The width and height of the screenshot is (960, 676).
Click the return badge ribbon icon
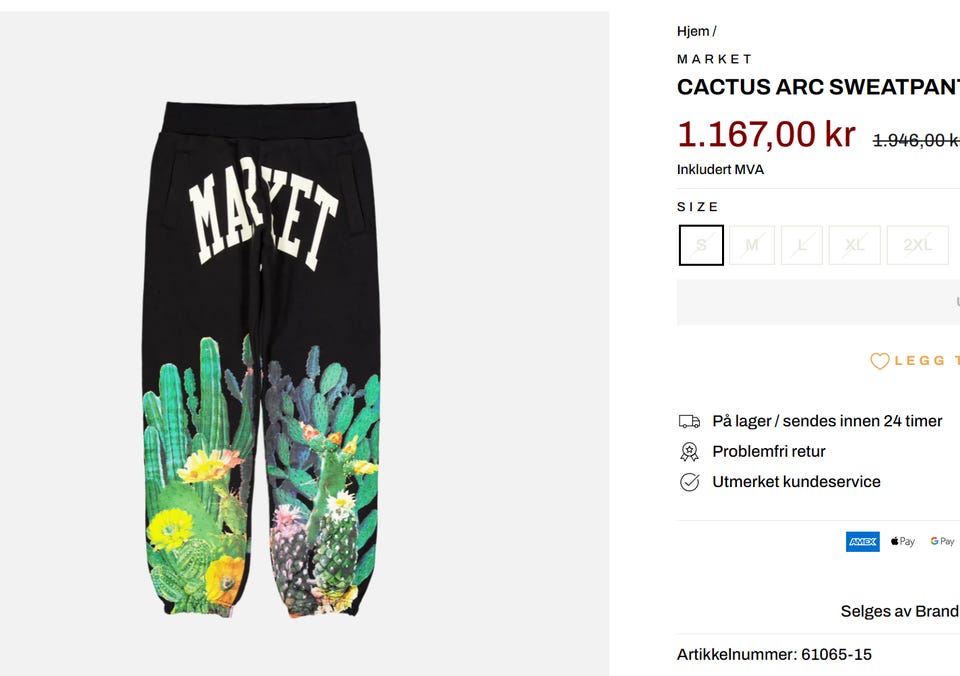coord(689,452)
